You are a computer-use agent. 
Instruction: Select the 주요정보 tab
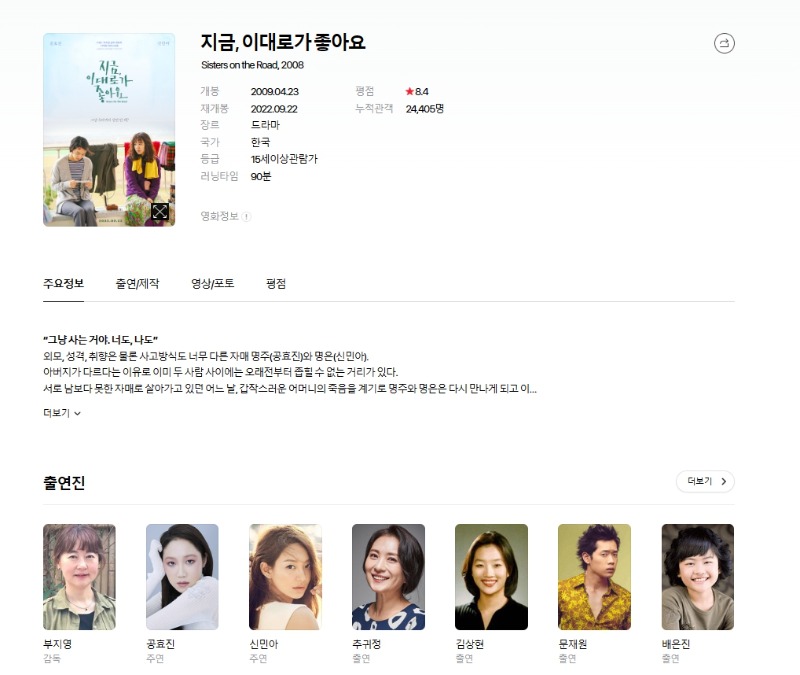pyautogui.click(x=63, y=284)
